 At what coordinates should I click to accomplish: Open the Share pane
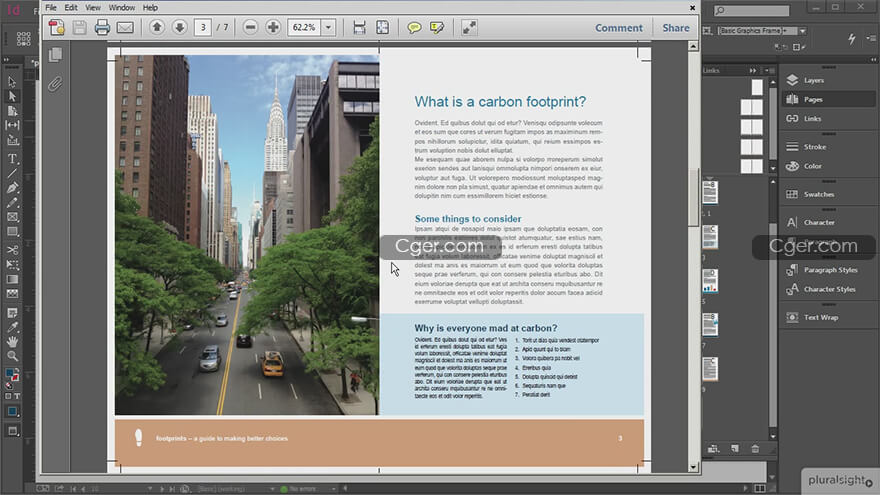[675, 28]
